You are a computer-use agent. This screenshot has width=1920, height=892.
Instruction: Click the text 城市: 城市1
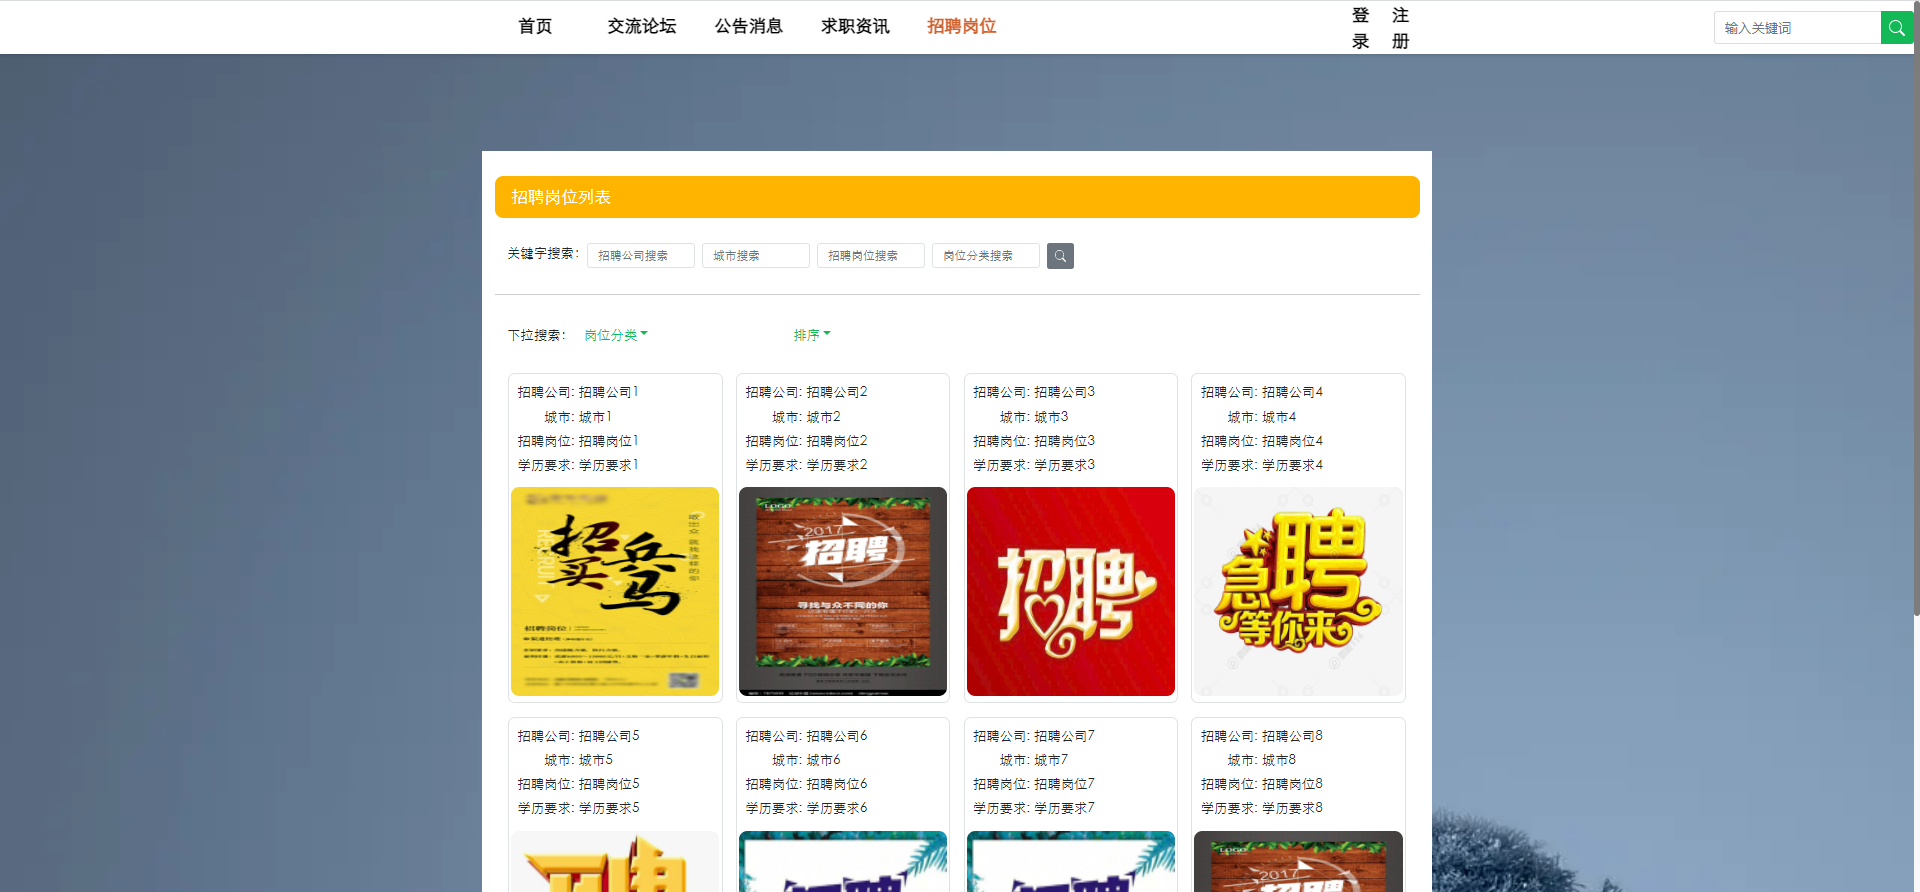click(578, 417)
